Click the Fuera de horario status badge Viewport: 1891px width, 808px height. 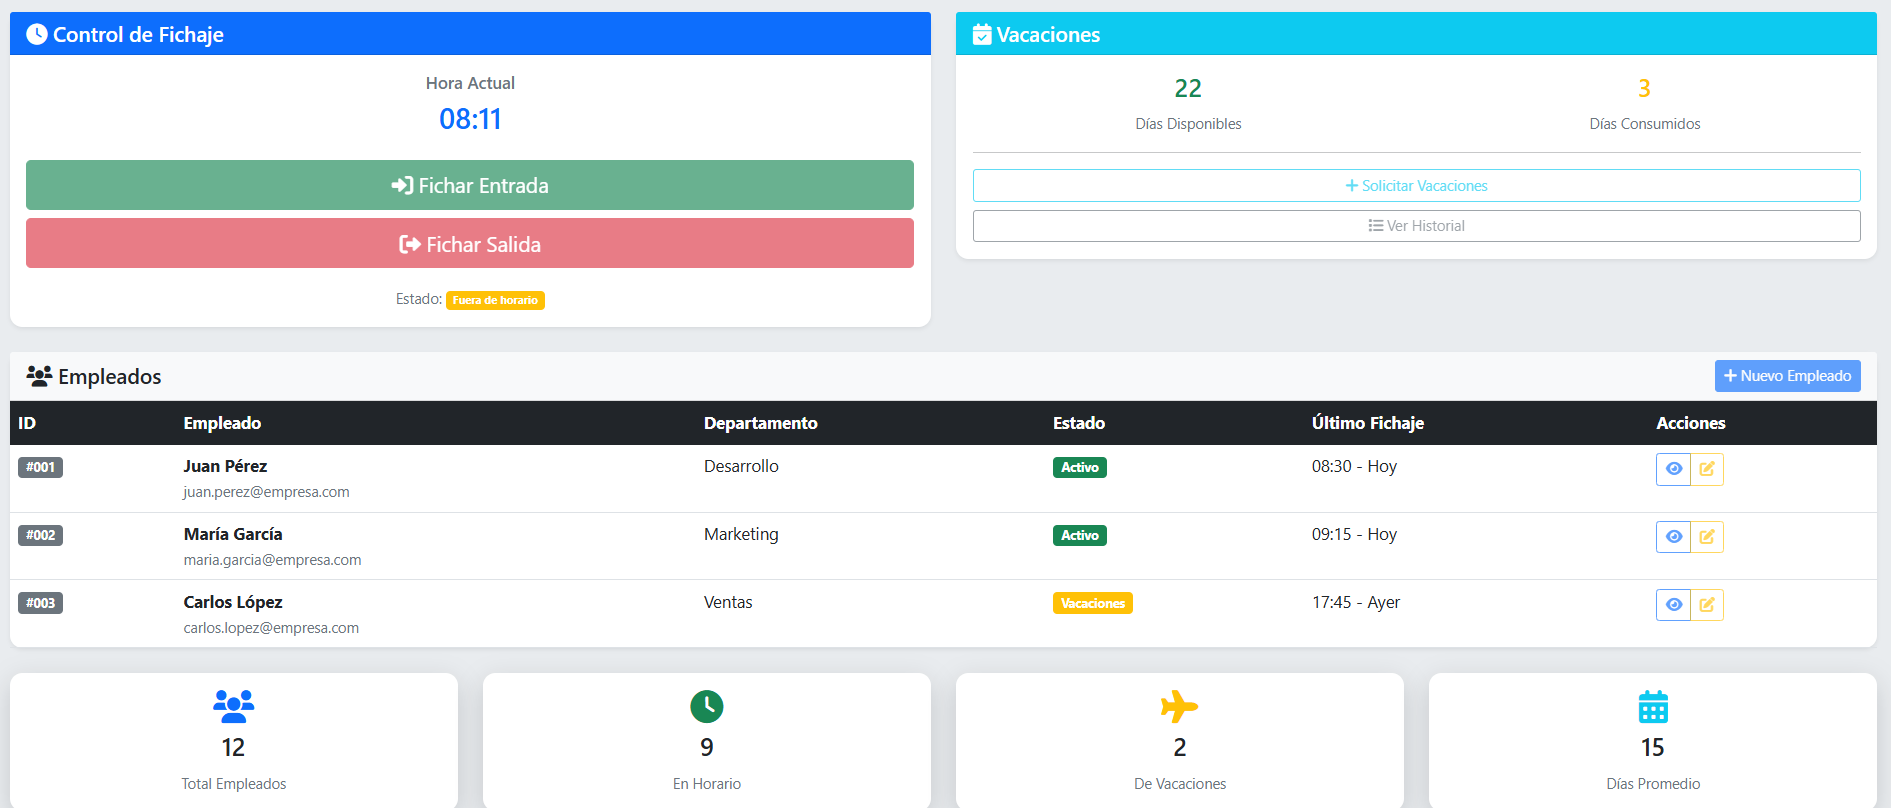point(495,300)
